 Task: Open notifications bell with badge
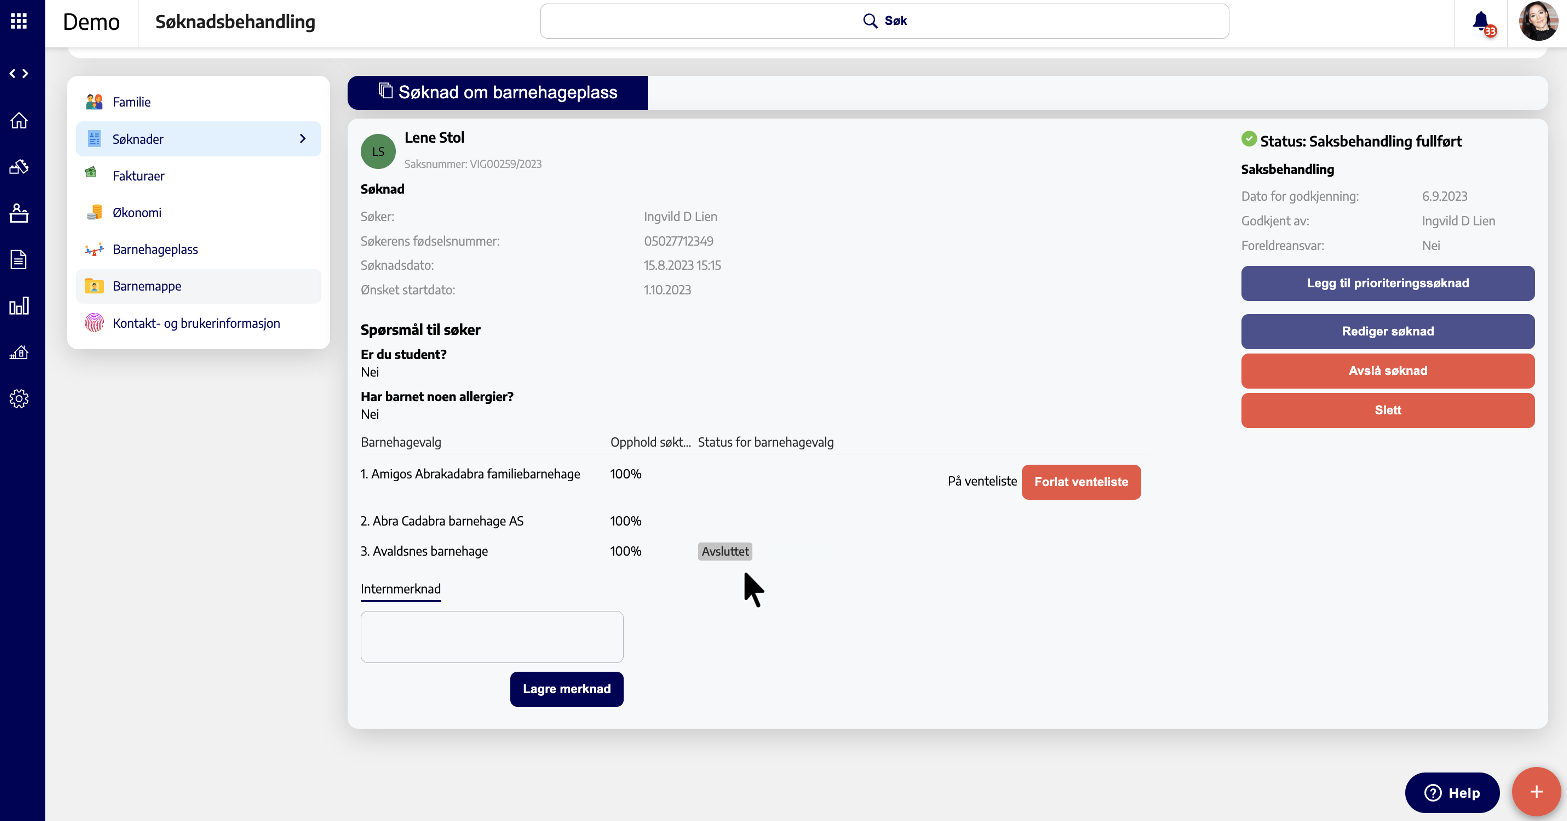1482,22
